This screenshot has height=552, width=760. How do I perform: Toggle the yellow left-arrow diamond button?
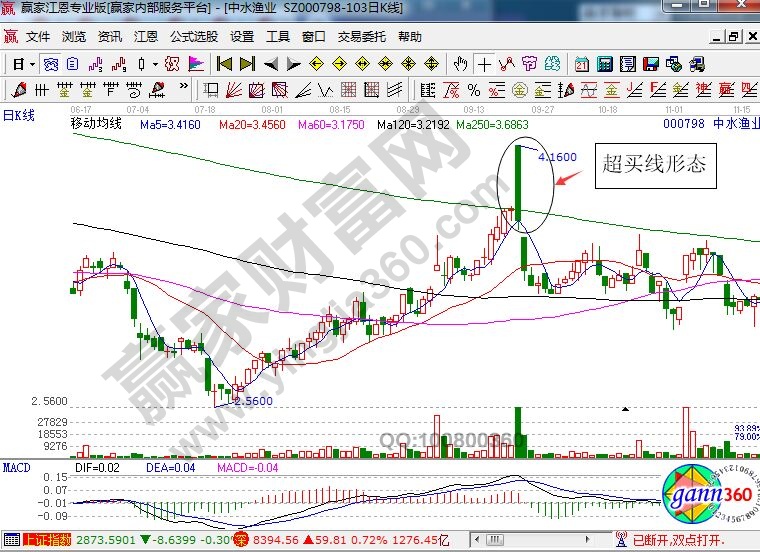314,64
